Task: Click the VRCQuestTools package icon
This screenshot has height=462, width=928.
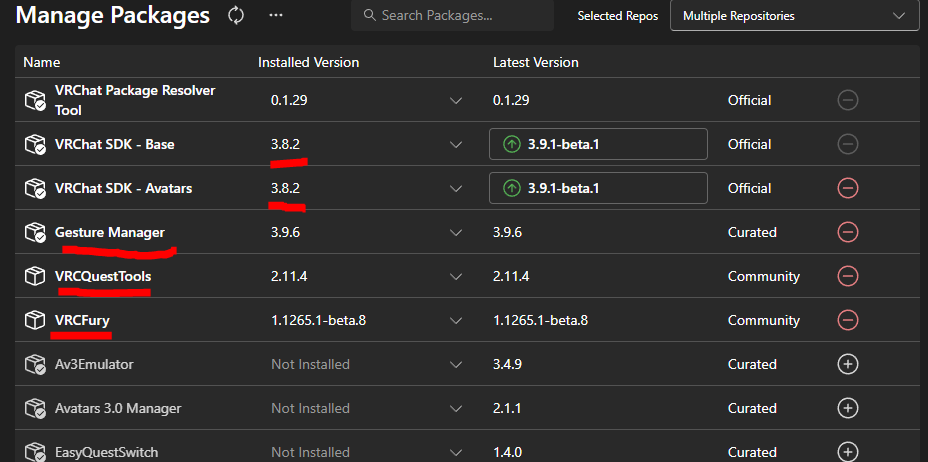Action: point(35,276)
